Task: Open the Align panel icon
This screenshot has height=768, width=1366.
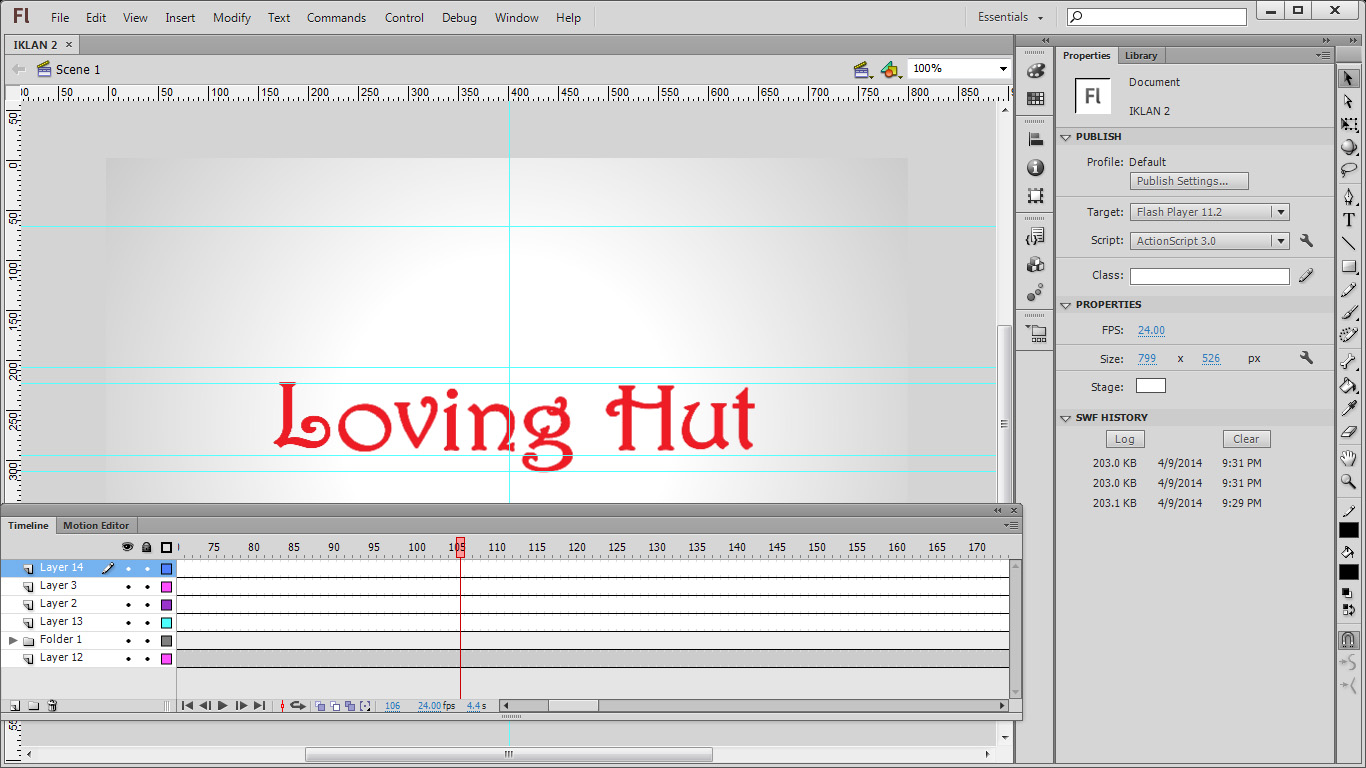Action: pos(1035,139)
